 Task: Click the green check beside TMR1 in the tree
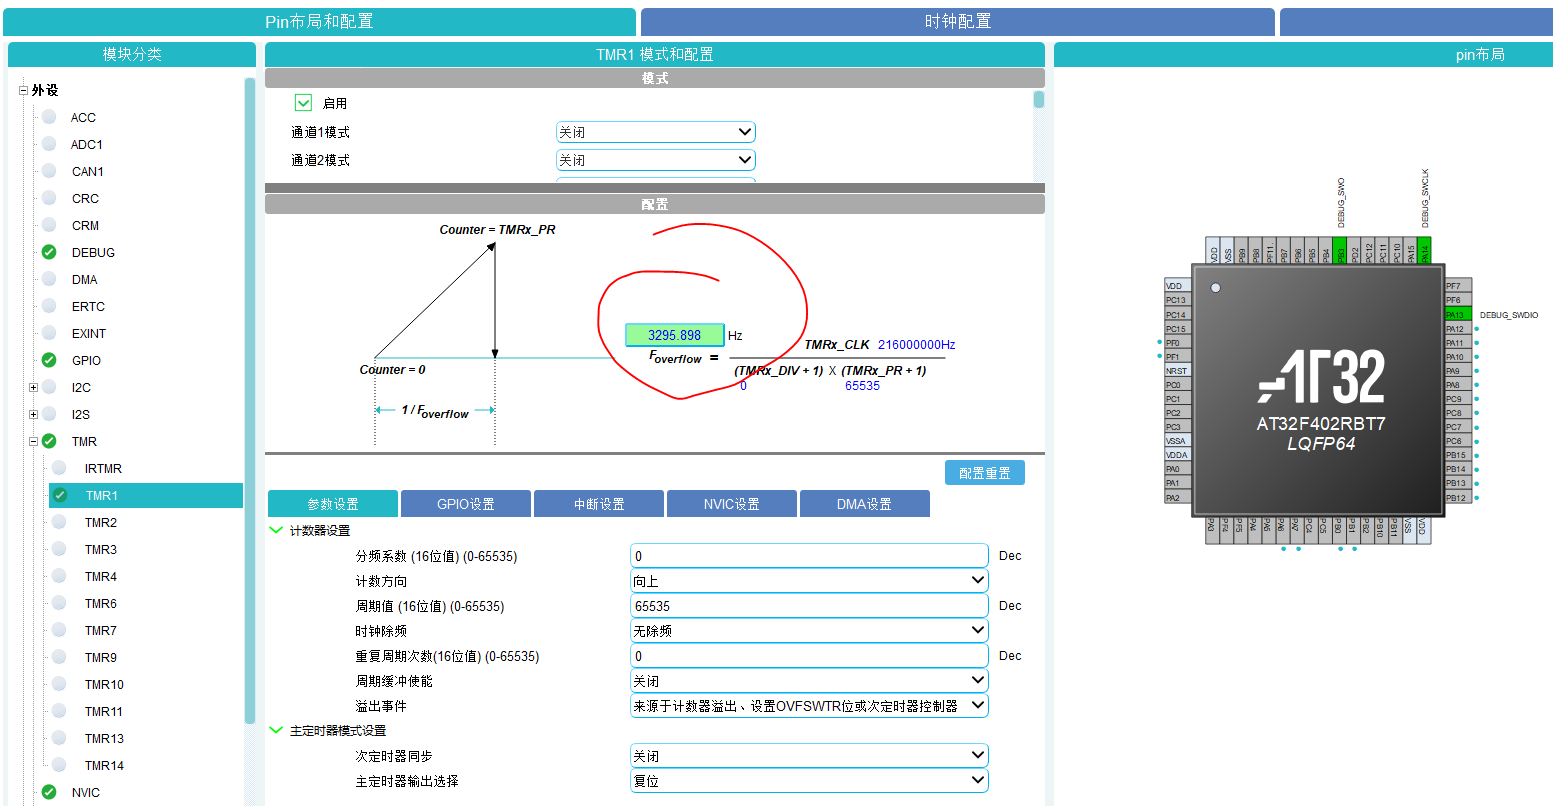pyautogui.click(x=62, y=495)
